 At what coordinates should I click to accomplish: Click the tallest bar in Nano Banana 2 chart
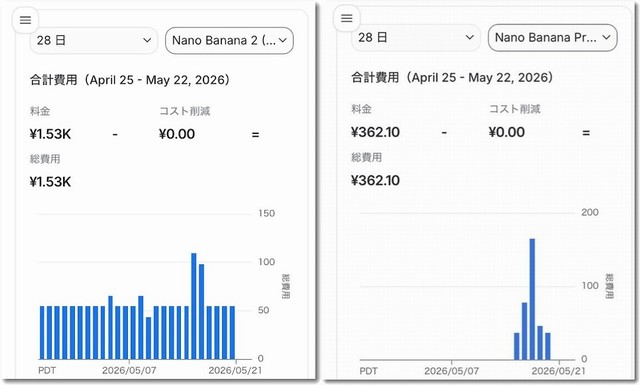coord(194,306)
